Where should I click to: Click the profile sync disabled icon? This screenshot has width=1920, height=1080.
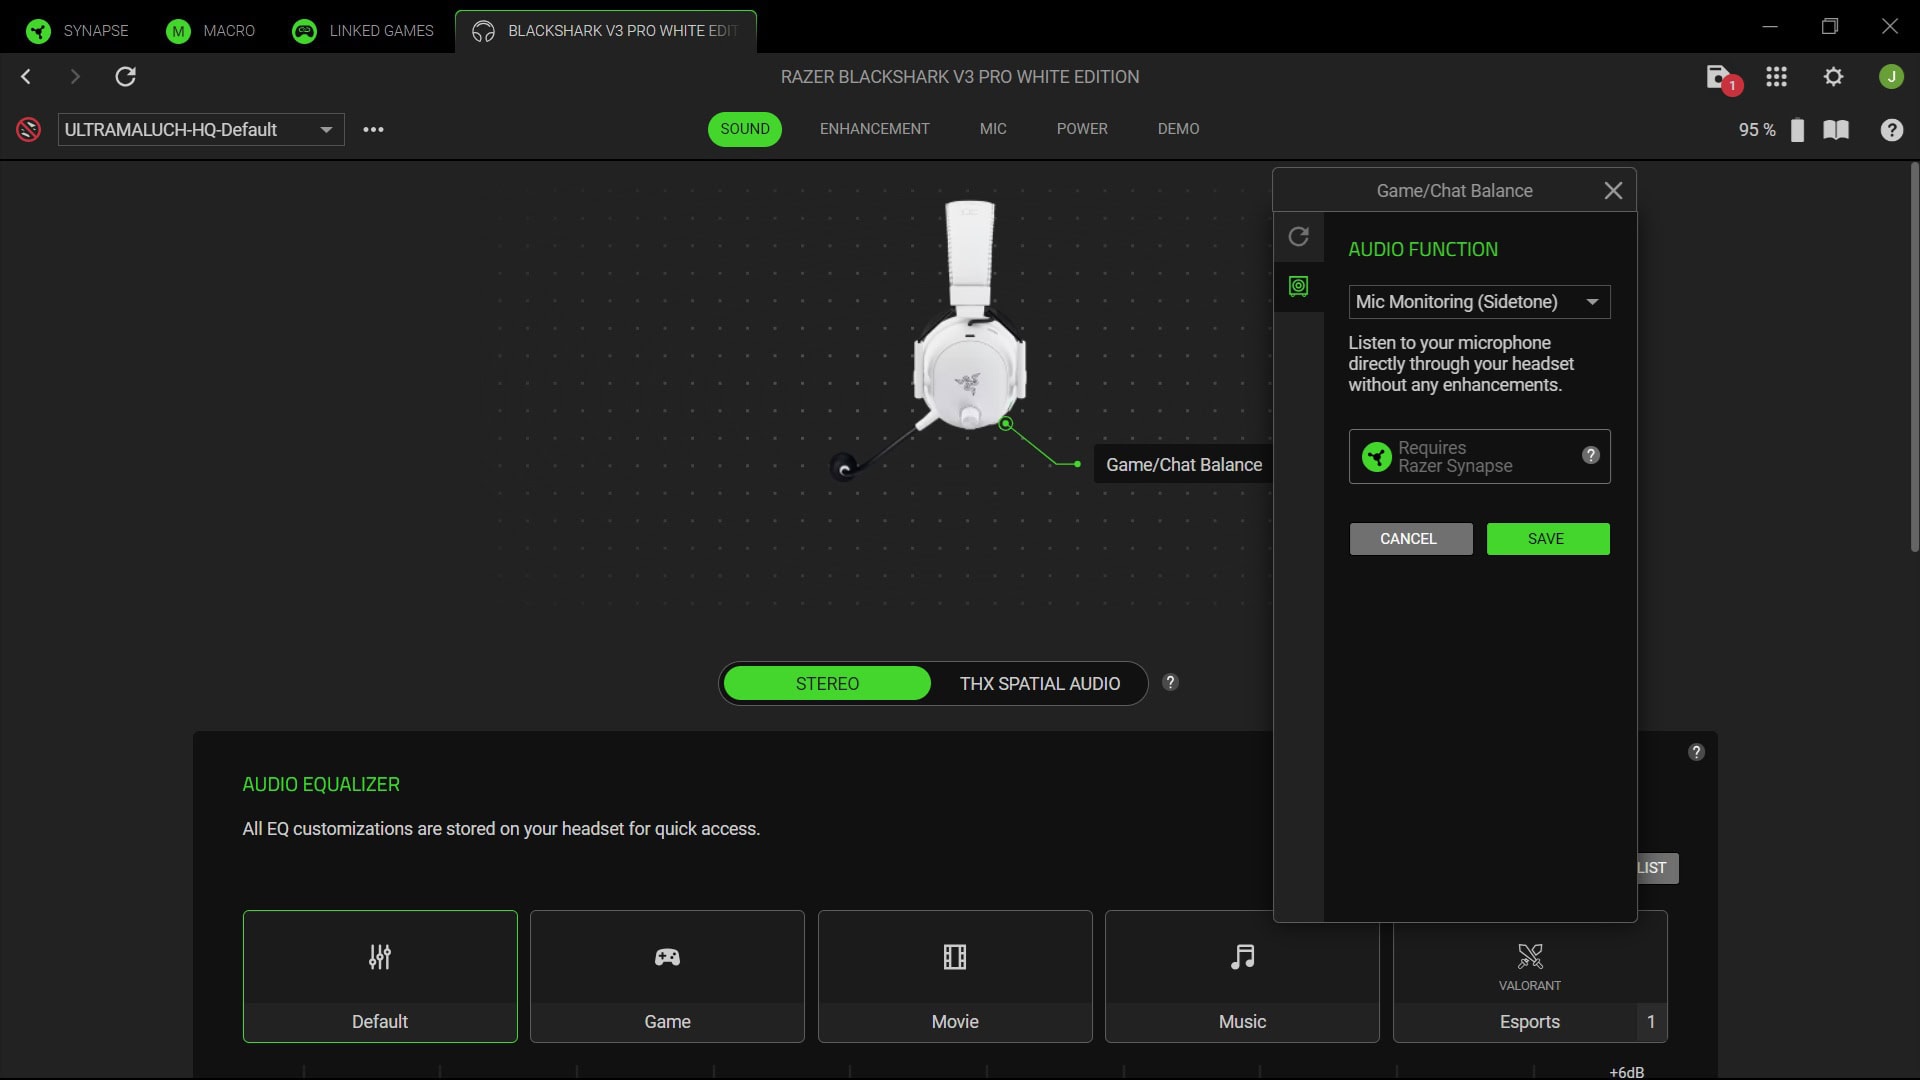click(x=29, y=129)
